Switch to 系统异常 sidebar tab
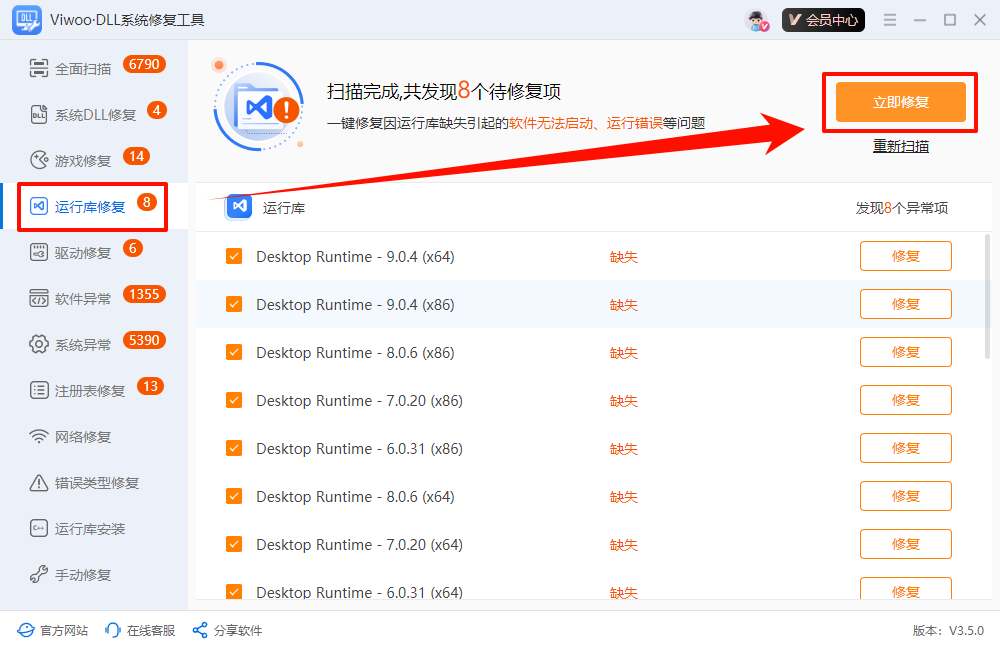1000x650 pixels. point(83,345)
